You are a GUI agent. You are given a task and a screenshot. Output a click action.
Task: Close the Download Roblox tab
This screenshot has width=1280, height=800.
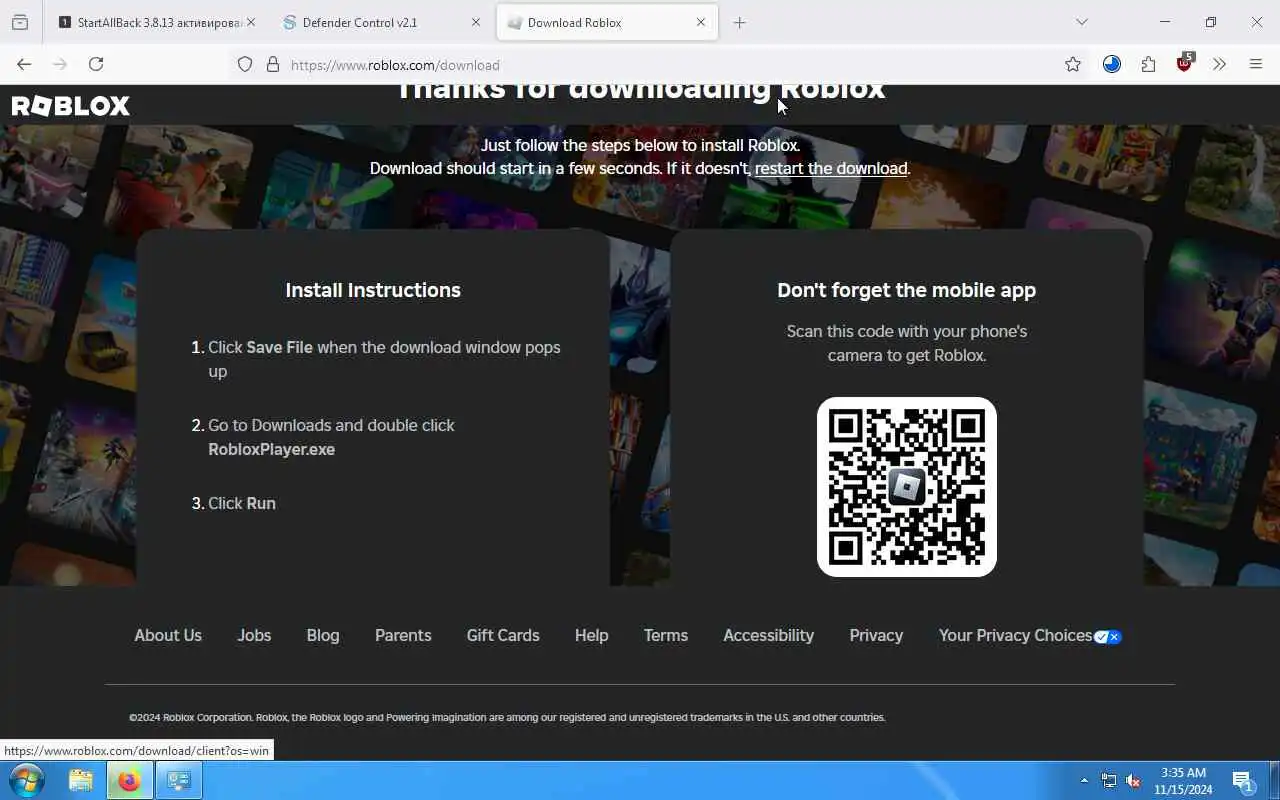pos(701,22)
